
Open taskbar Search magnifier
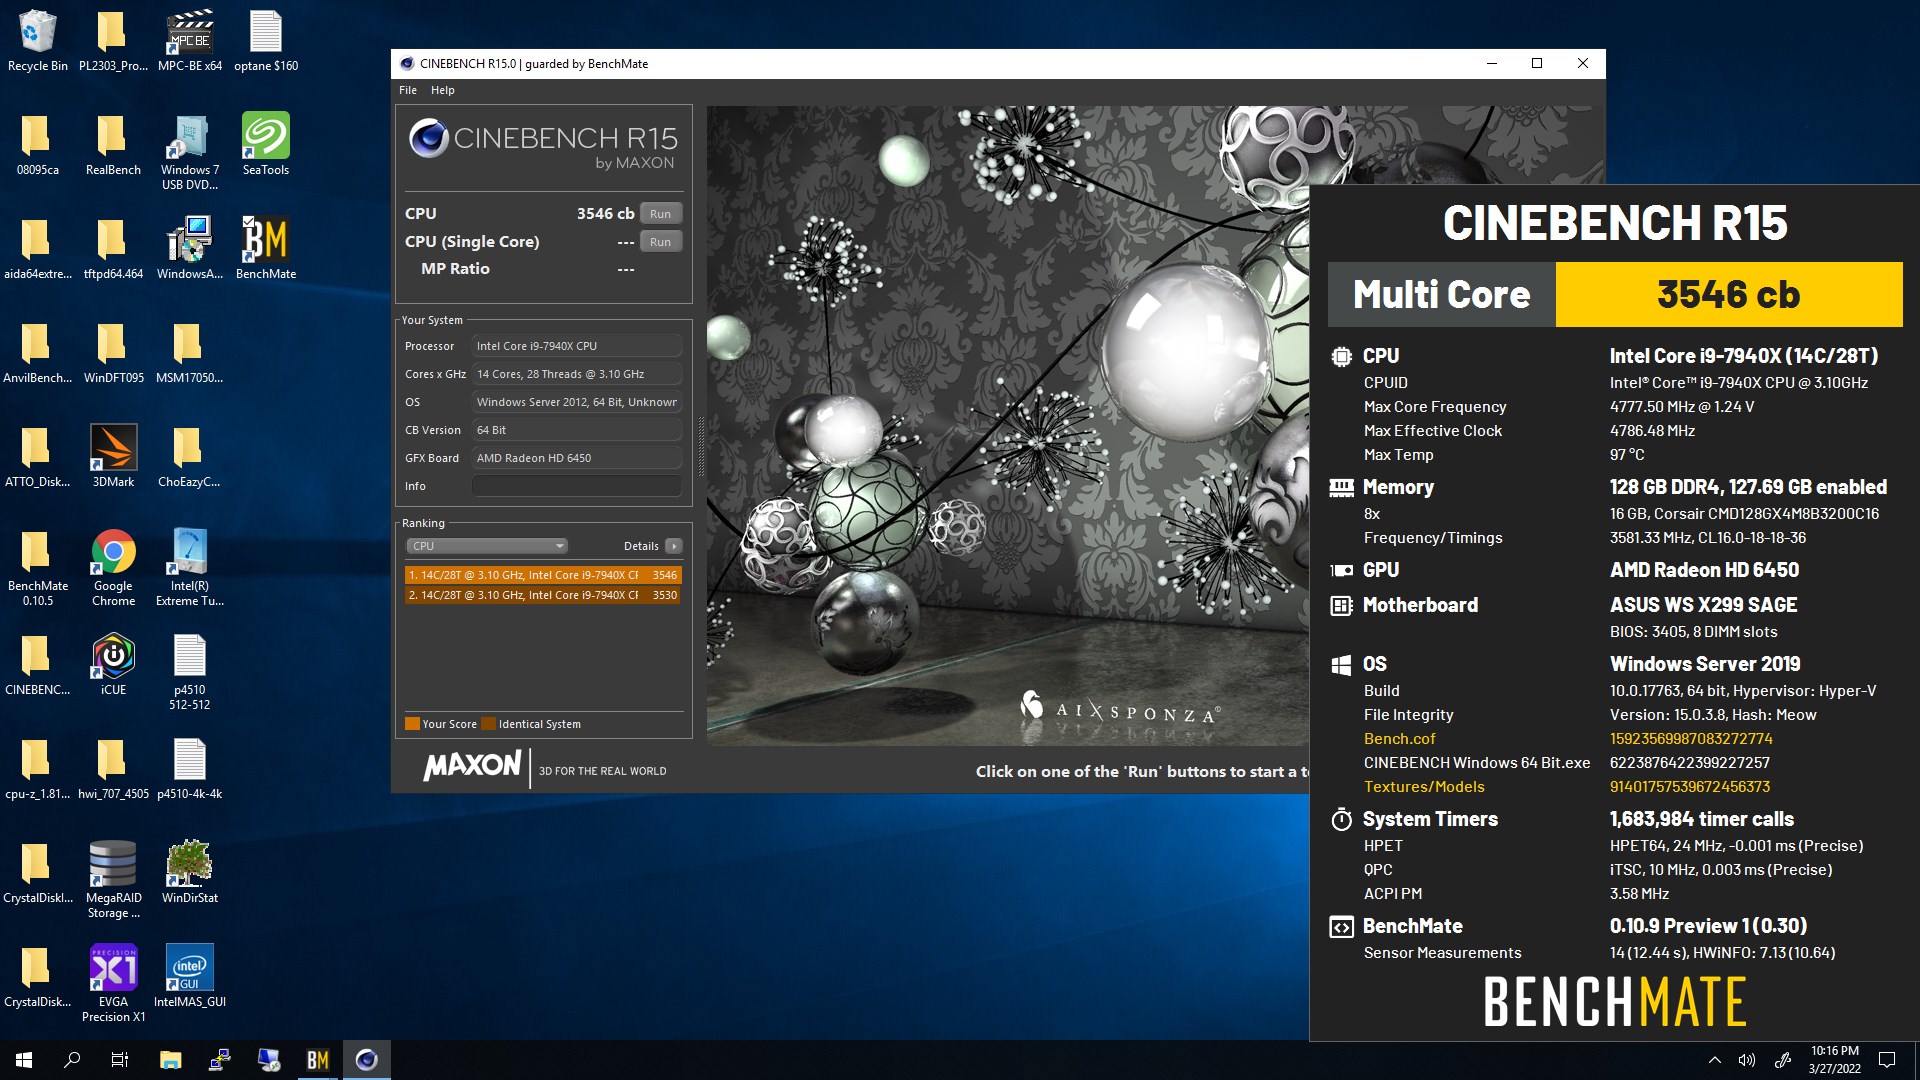tap(72, 1060)
